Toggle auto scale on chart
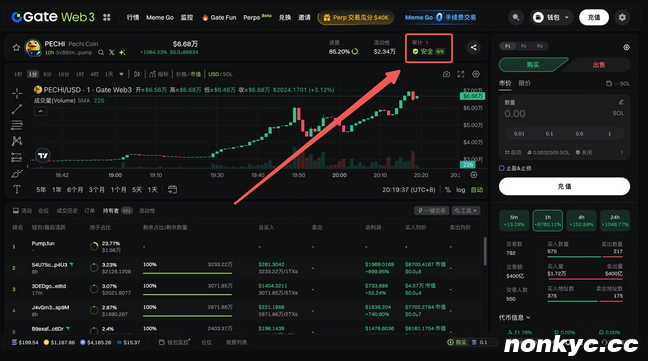Viewport: 648px width, 361px height. (x=477, y=190)
